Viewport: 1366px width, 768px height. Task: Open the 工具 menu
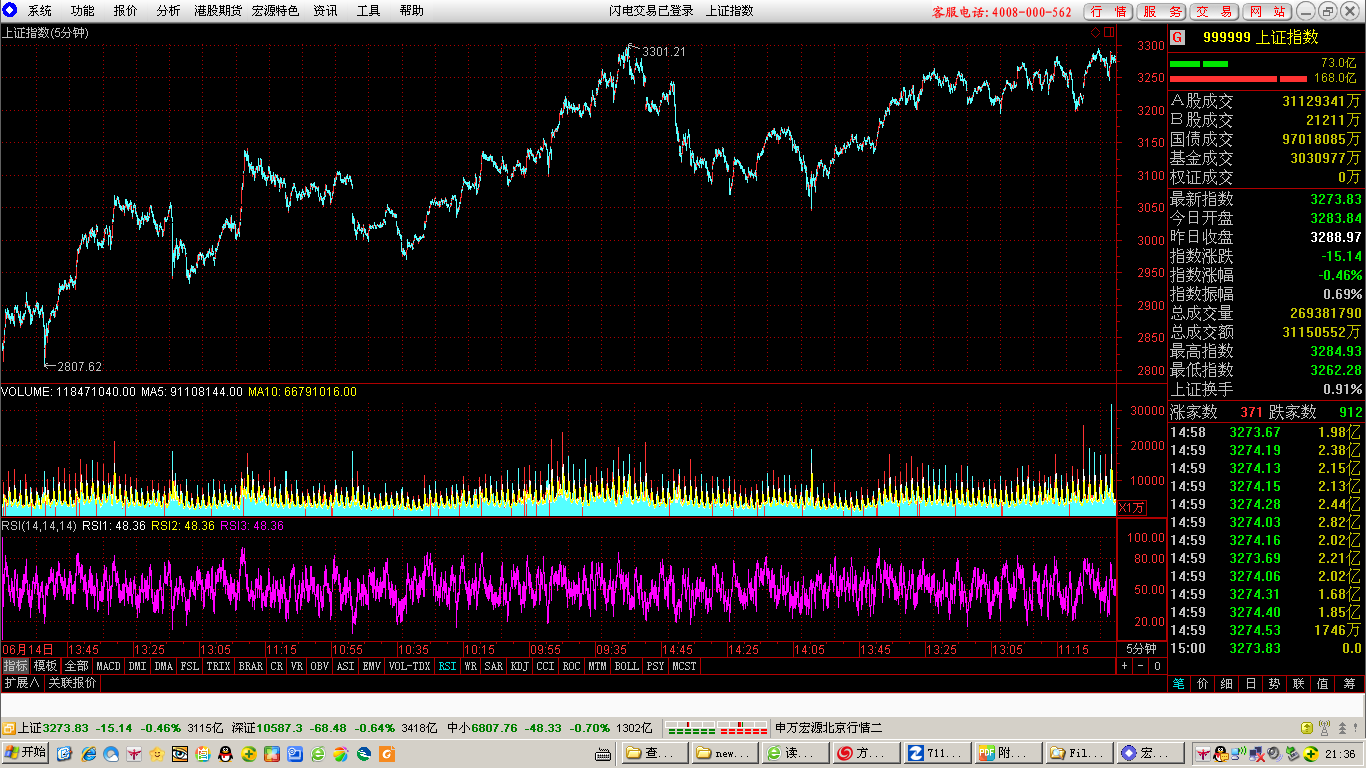click(368, 11)
